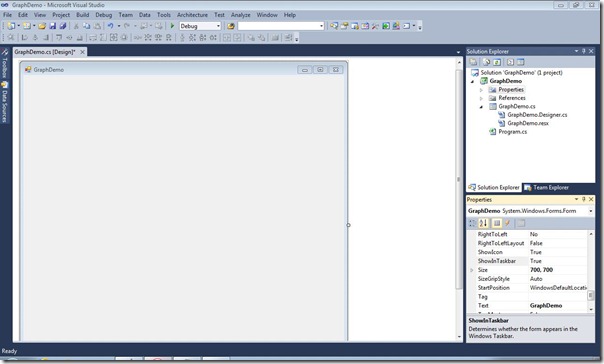Click the Toolbox wrench icon in left sidebar
The width and height of the screenshot is (604, 364).
tap(5, 52)
